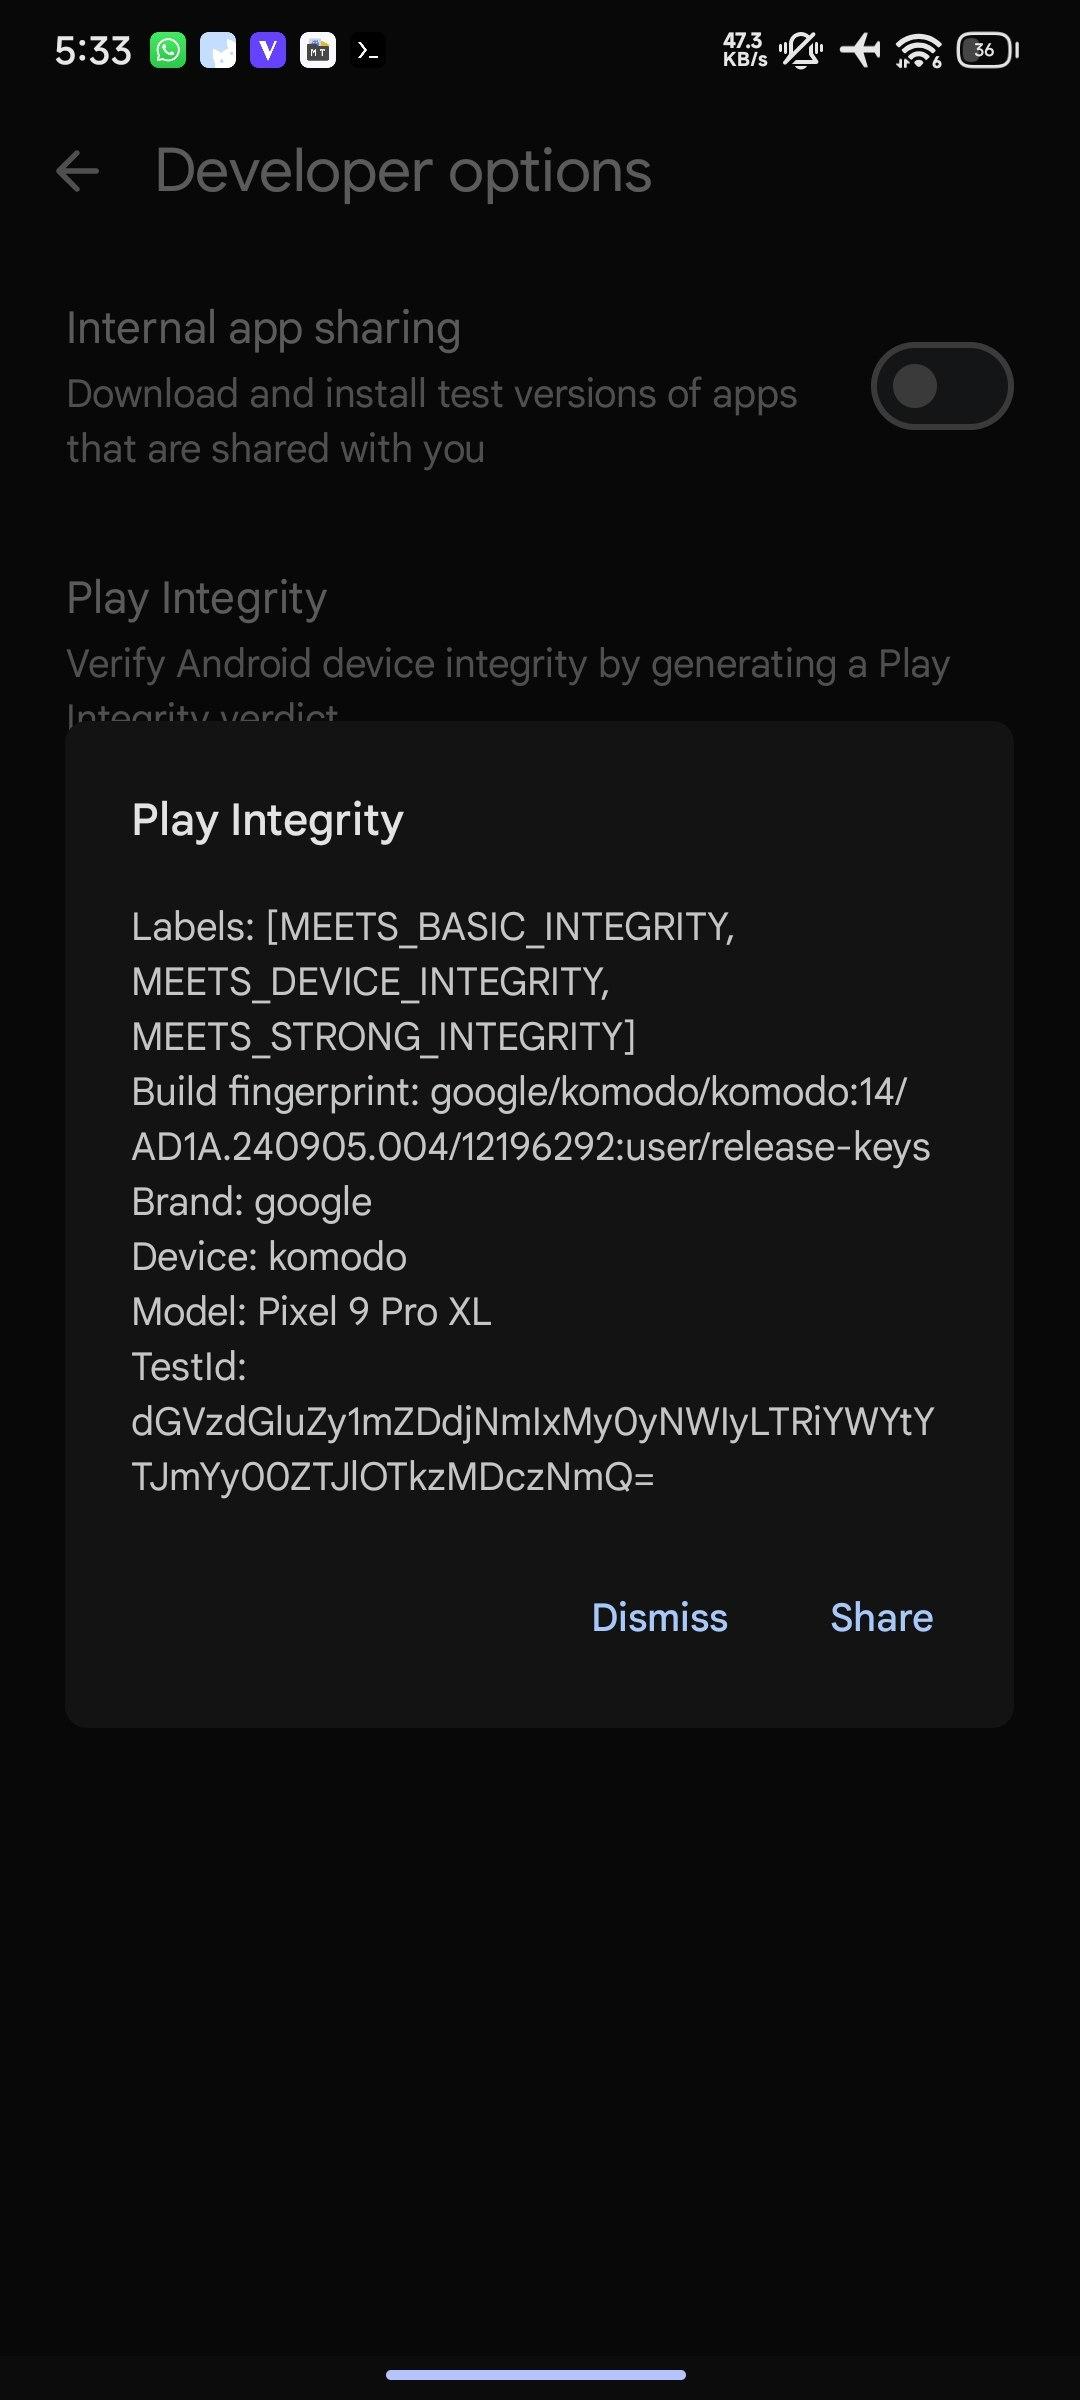Tap the back arrow
Screen dimensions: 1080x2400
click(x=78, y=171)
